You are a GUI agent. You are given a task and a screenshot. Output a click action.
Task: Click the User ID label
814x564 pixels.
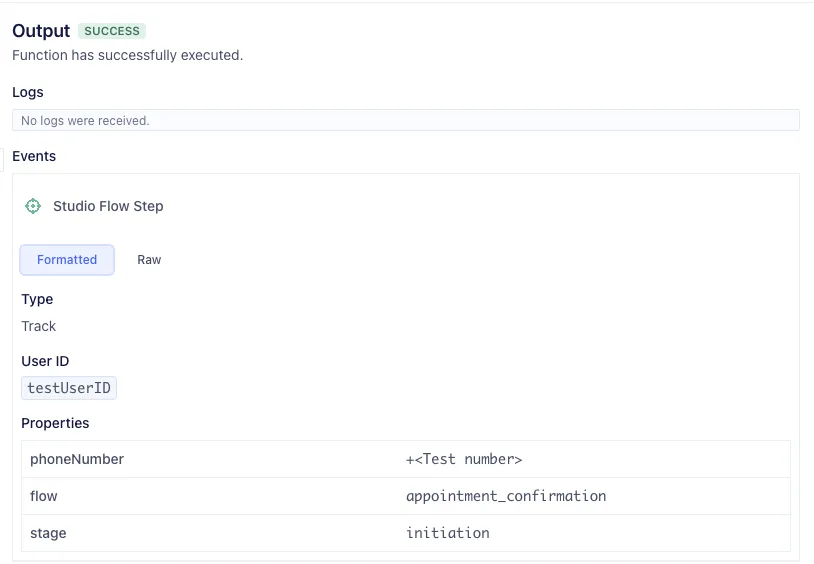(x=45, y=361)
